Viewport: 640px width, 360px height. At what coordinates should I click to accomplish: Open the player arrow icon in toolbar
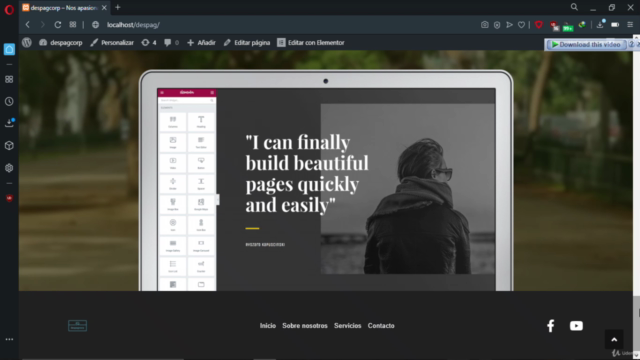pyautogui.click(x=509, y=25)
